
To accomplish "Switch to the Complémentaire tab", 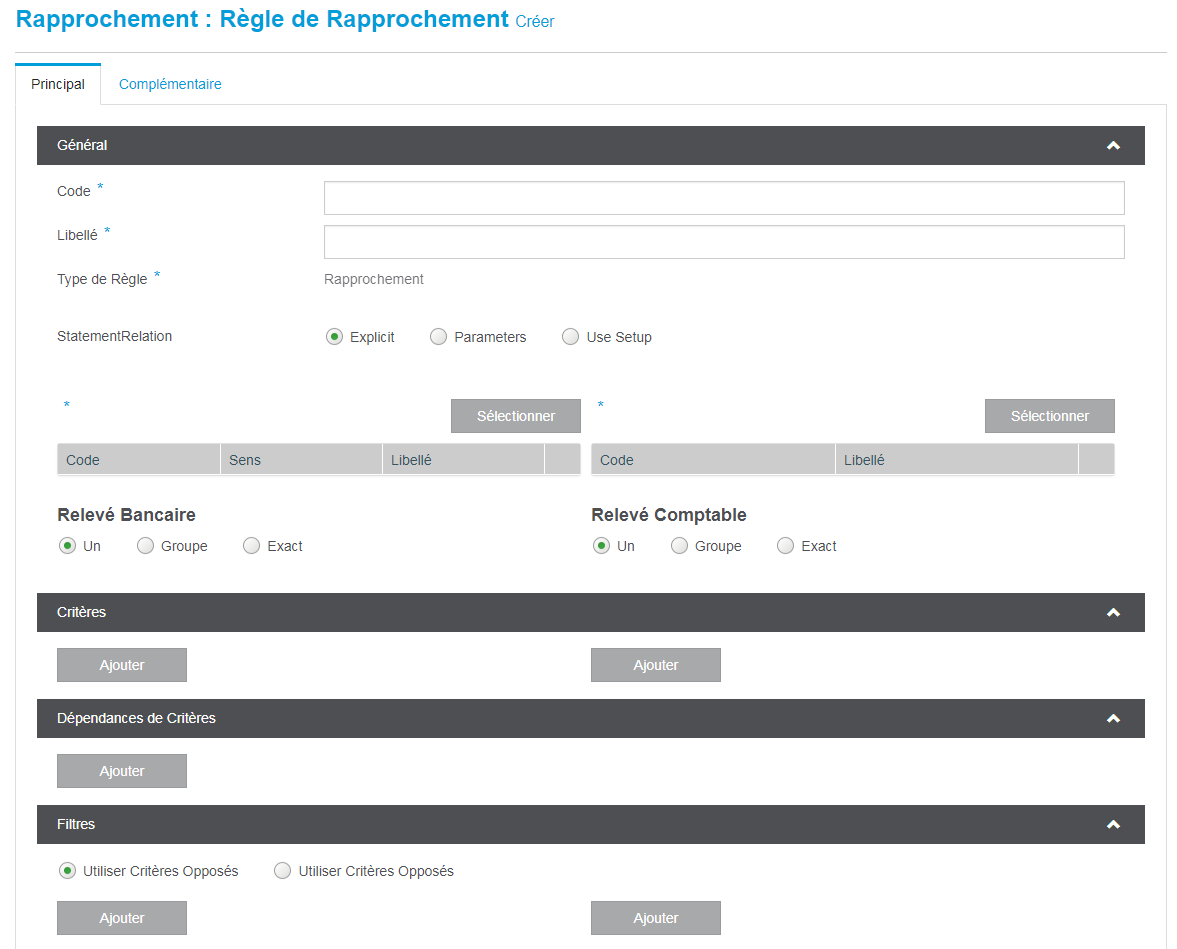I will [170, 84].
